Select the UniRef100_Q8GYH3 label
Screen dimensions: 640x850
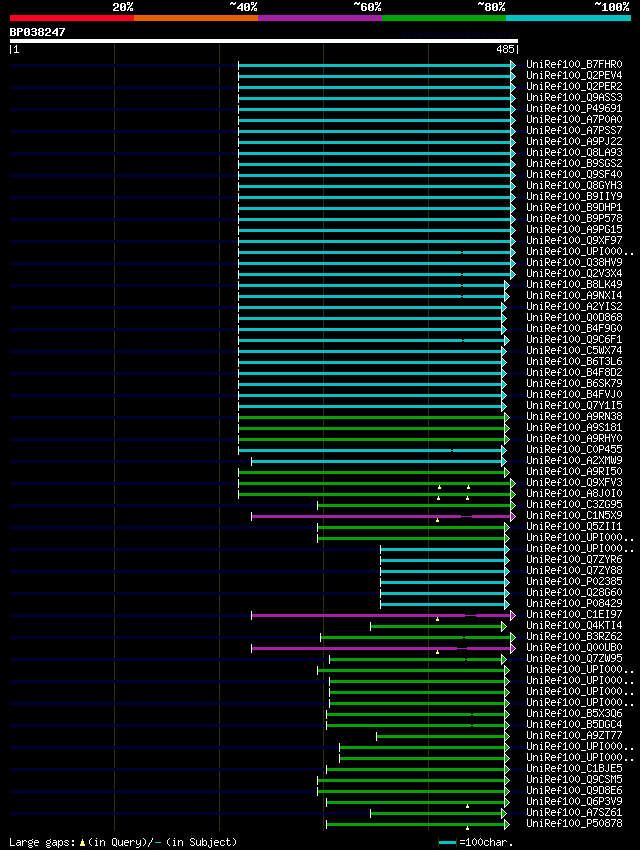(x=574, y=185)
